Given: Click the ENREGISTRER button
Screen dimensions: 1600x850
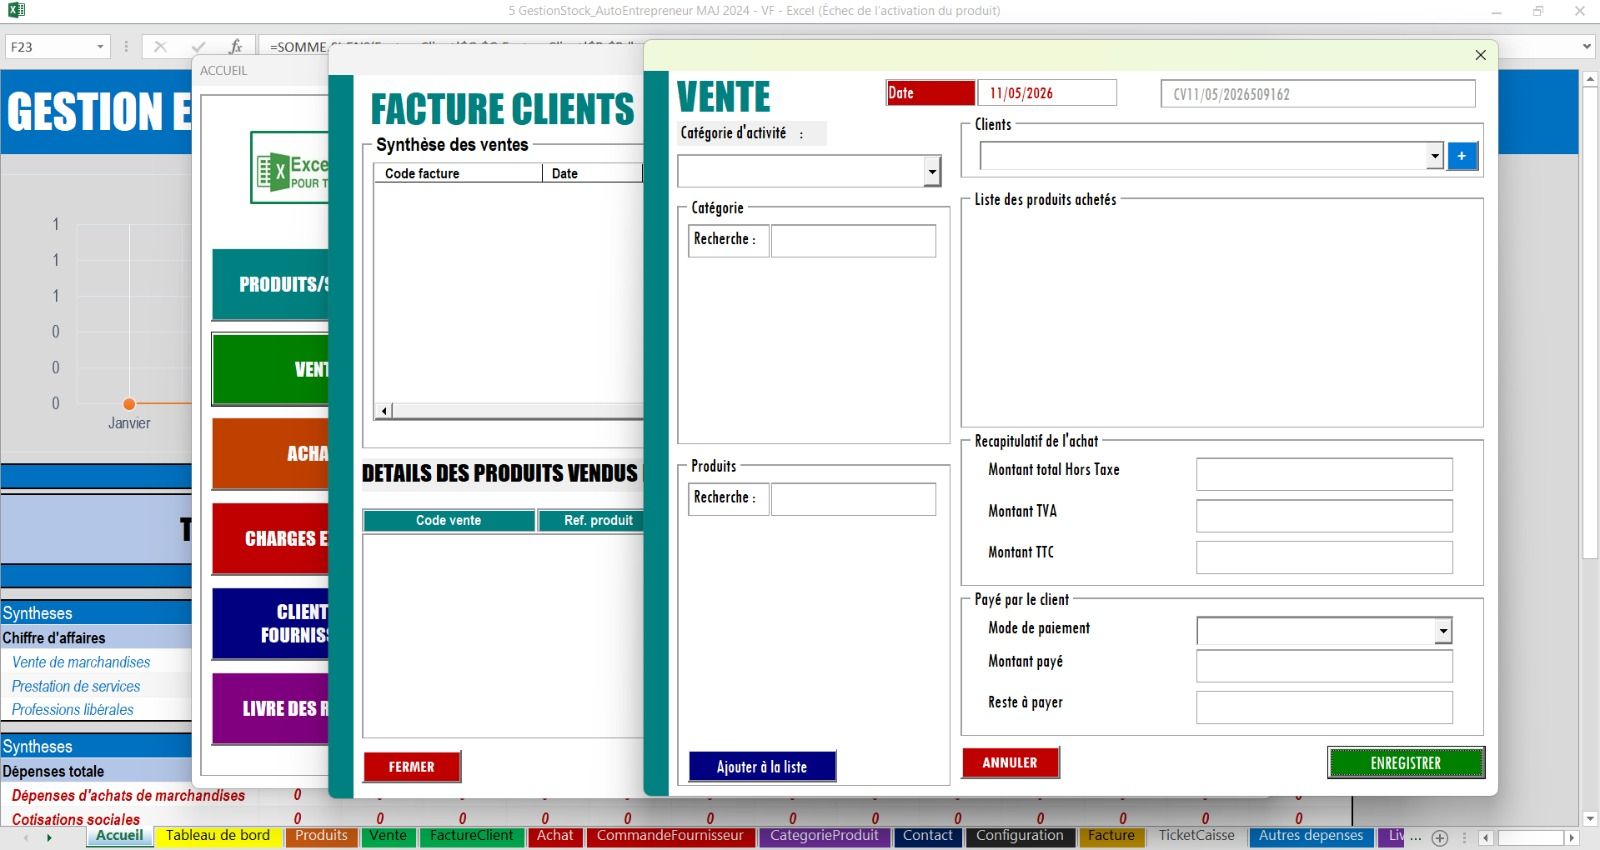Looking at the screenshot, I should pyautogui.click(x=1406, y=763).
